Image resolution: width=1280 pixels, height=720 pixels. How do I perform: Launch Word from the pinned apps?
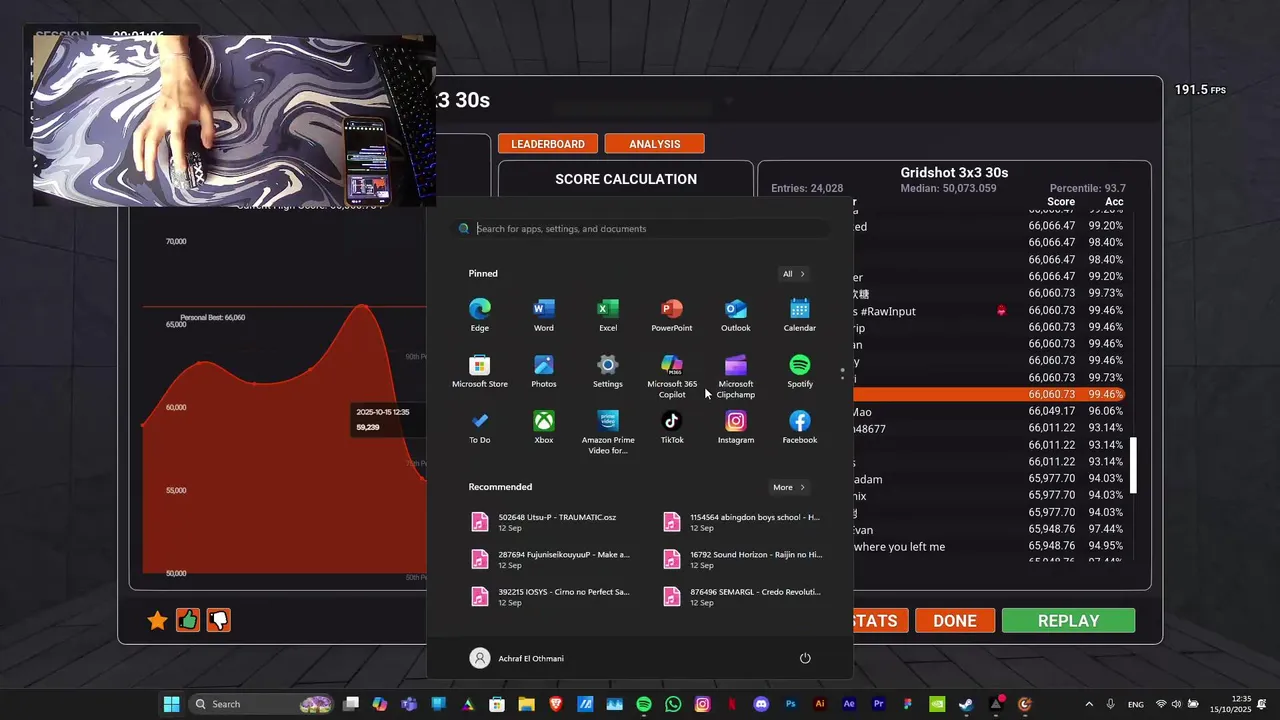click(x=544, y=315)
